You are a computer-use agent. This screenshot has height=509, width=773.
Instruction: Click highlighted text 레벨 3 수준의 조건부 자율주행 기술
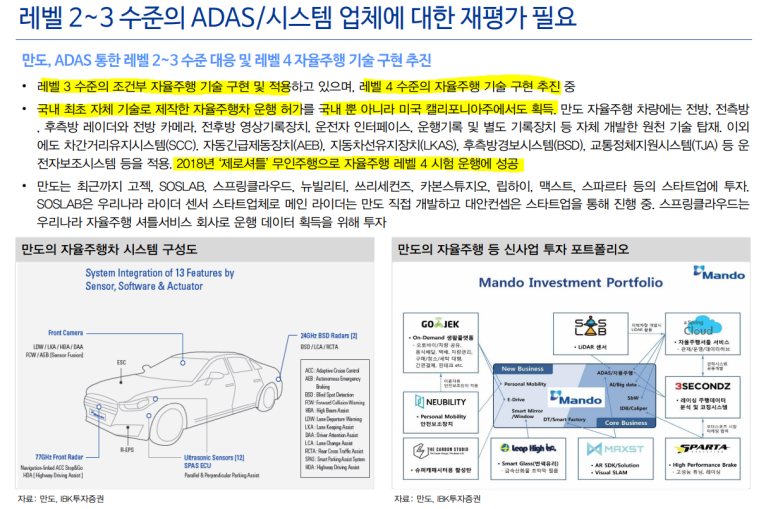tap(164, 87)
